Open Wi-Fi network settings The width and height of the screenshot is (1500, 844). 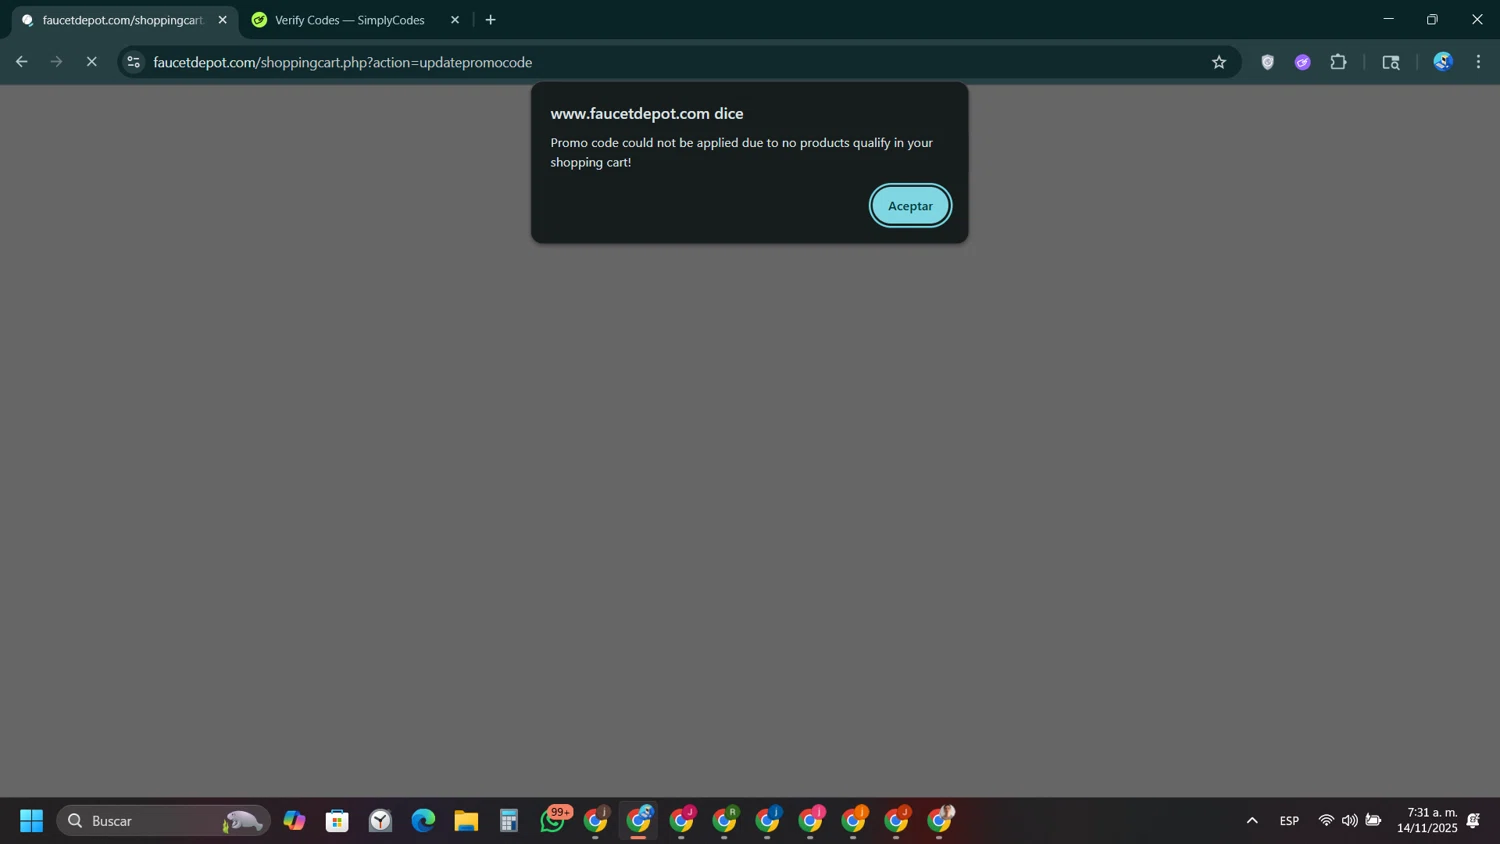(1326, 821)
